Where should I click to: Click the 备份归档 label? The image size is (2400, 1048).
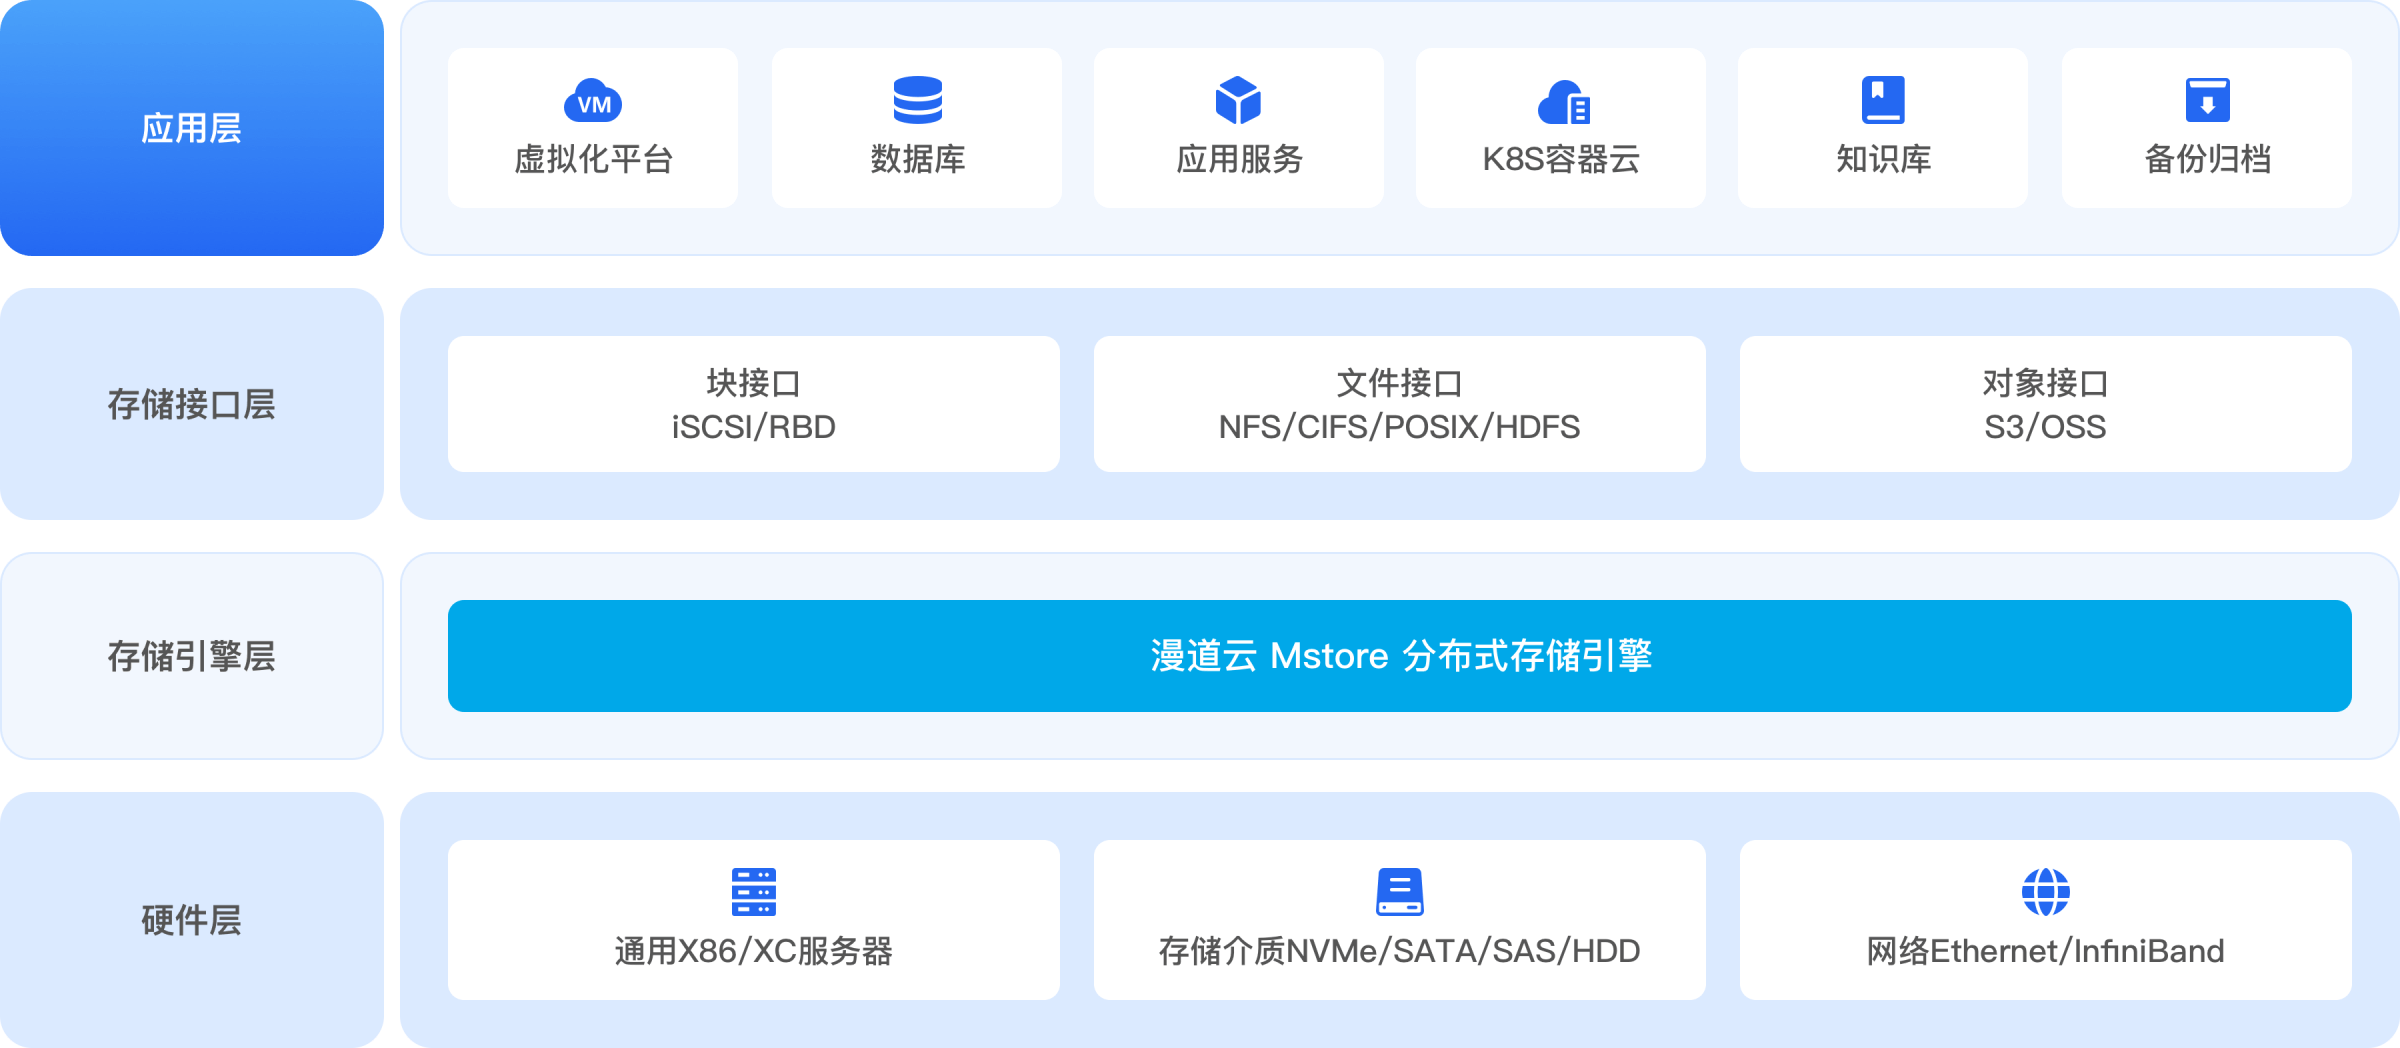click(2207, 159)
